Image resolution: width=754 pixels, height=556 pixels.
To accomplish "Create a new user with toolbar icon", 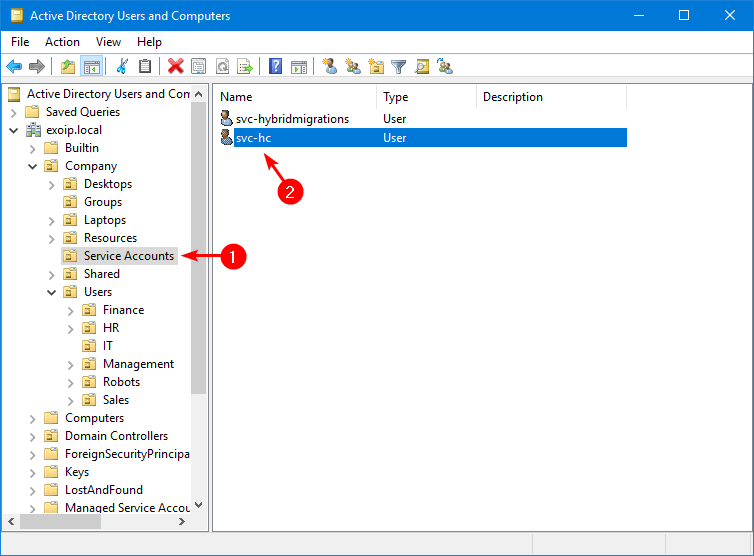I will click(329, 66).
